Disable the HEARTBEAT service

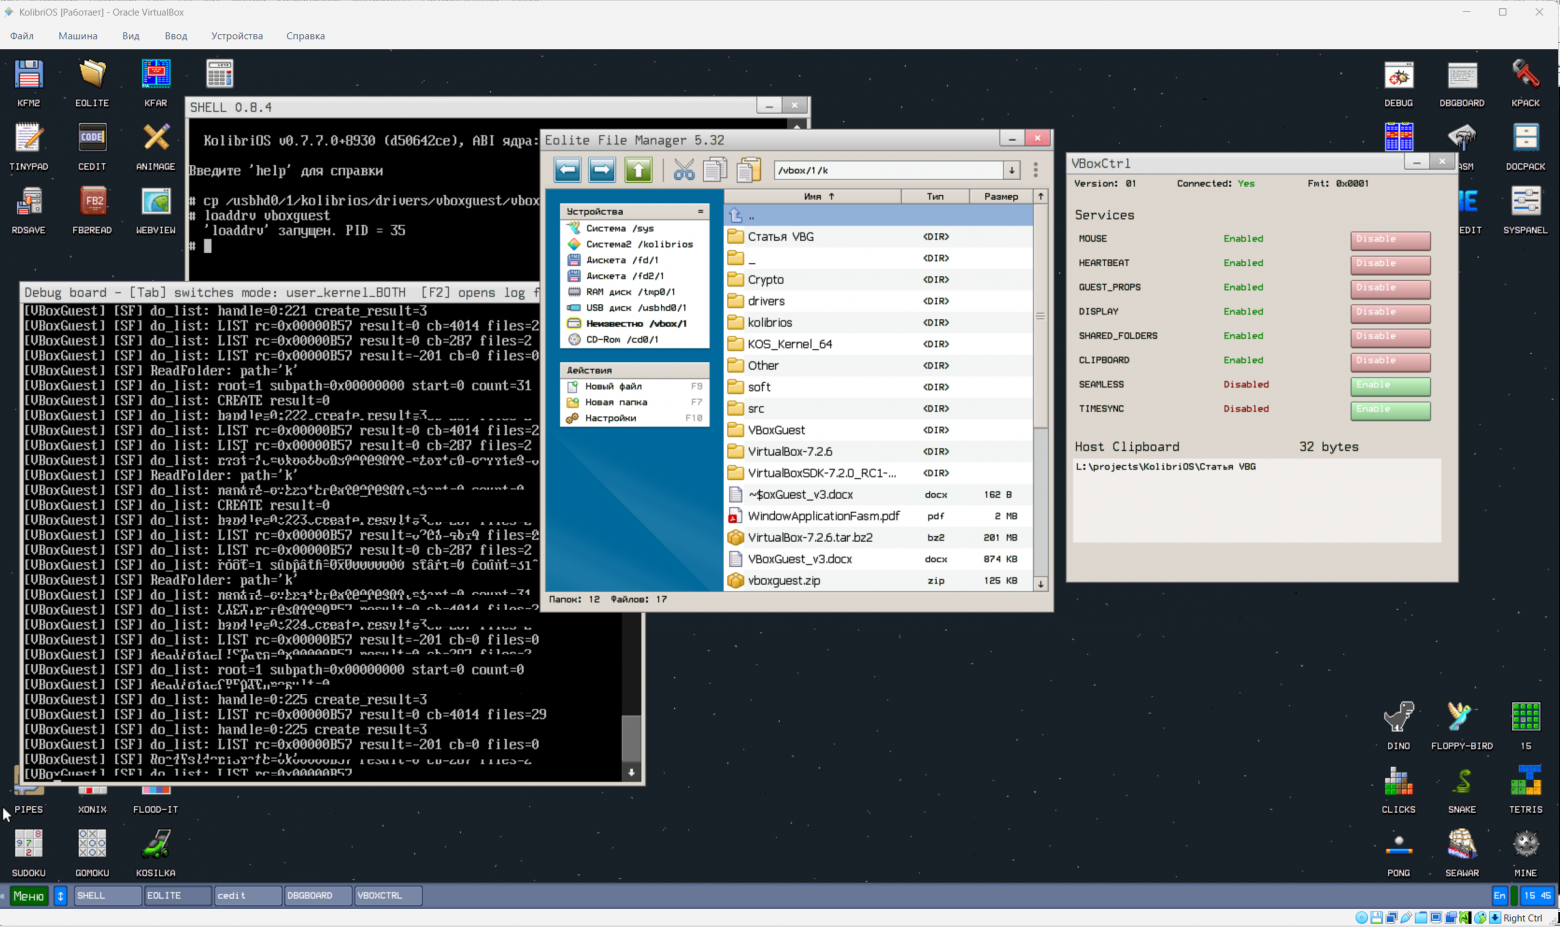(1390, 264)
